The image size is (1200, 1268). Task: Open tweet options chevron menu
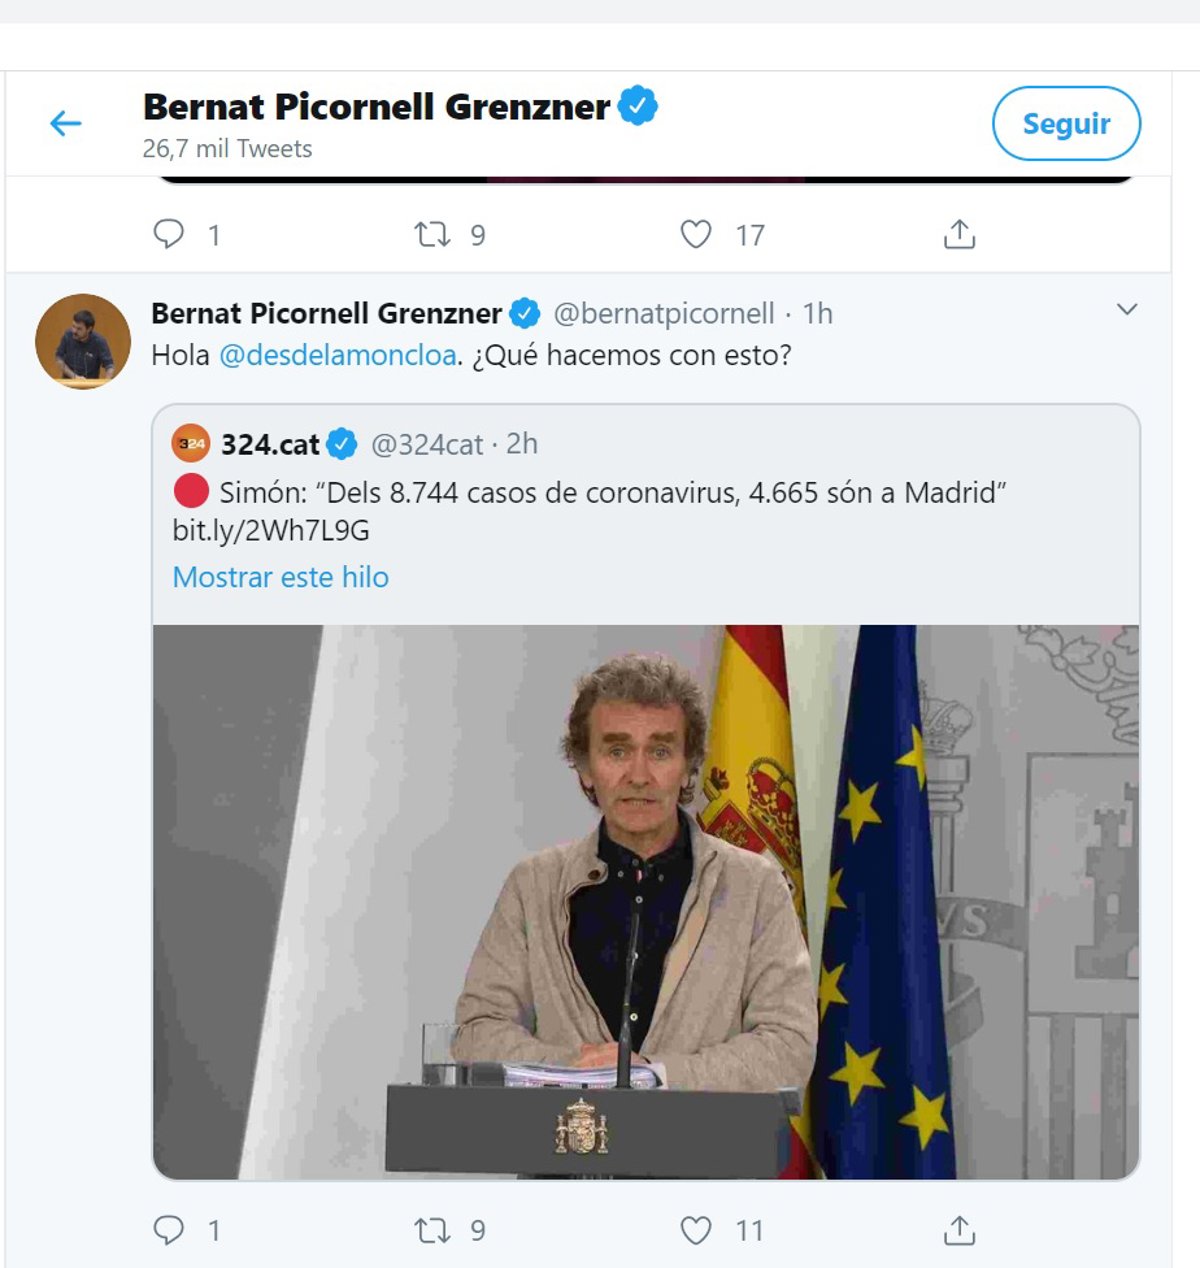pos(1126,310)
